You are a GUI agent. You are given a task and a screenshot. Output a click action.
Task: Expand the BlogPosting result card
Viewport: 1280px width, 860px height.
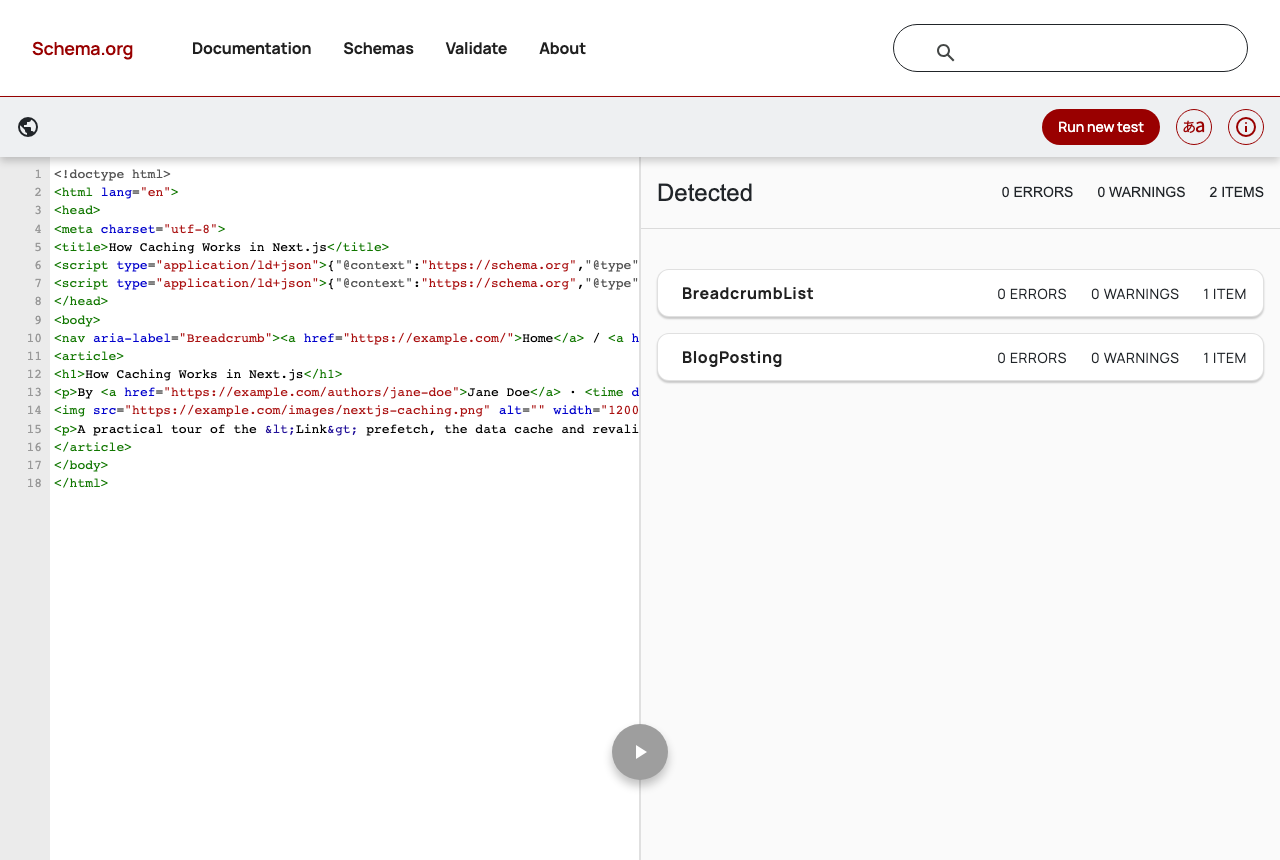click(960, 358)
